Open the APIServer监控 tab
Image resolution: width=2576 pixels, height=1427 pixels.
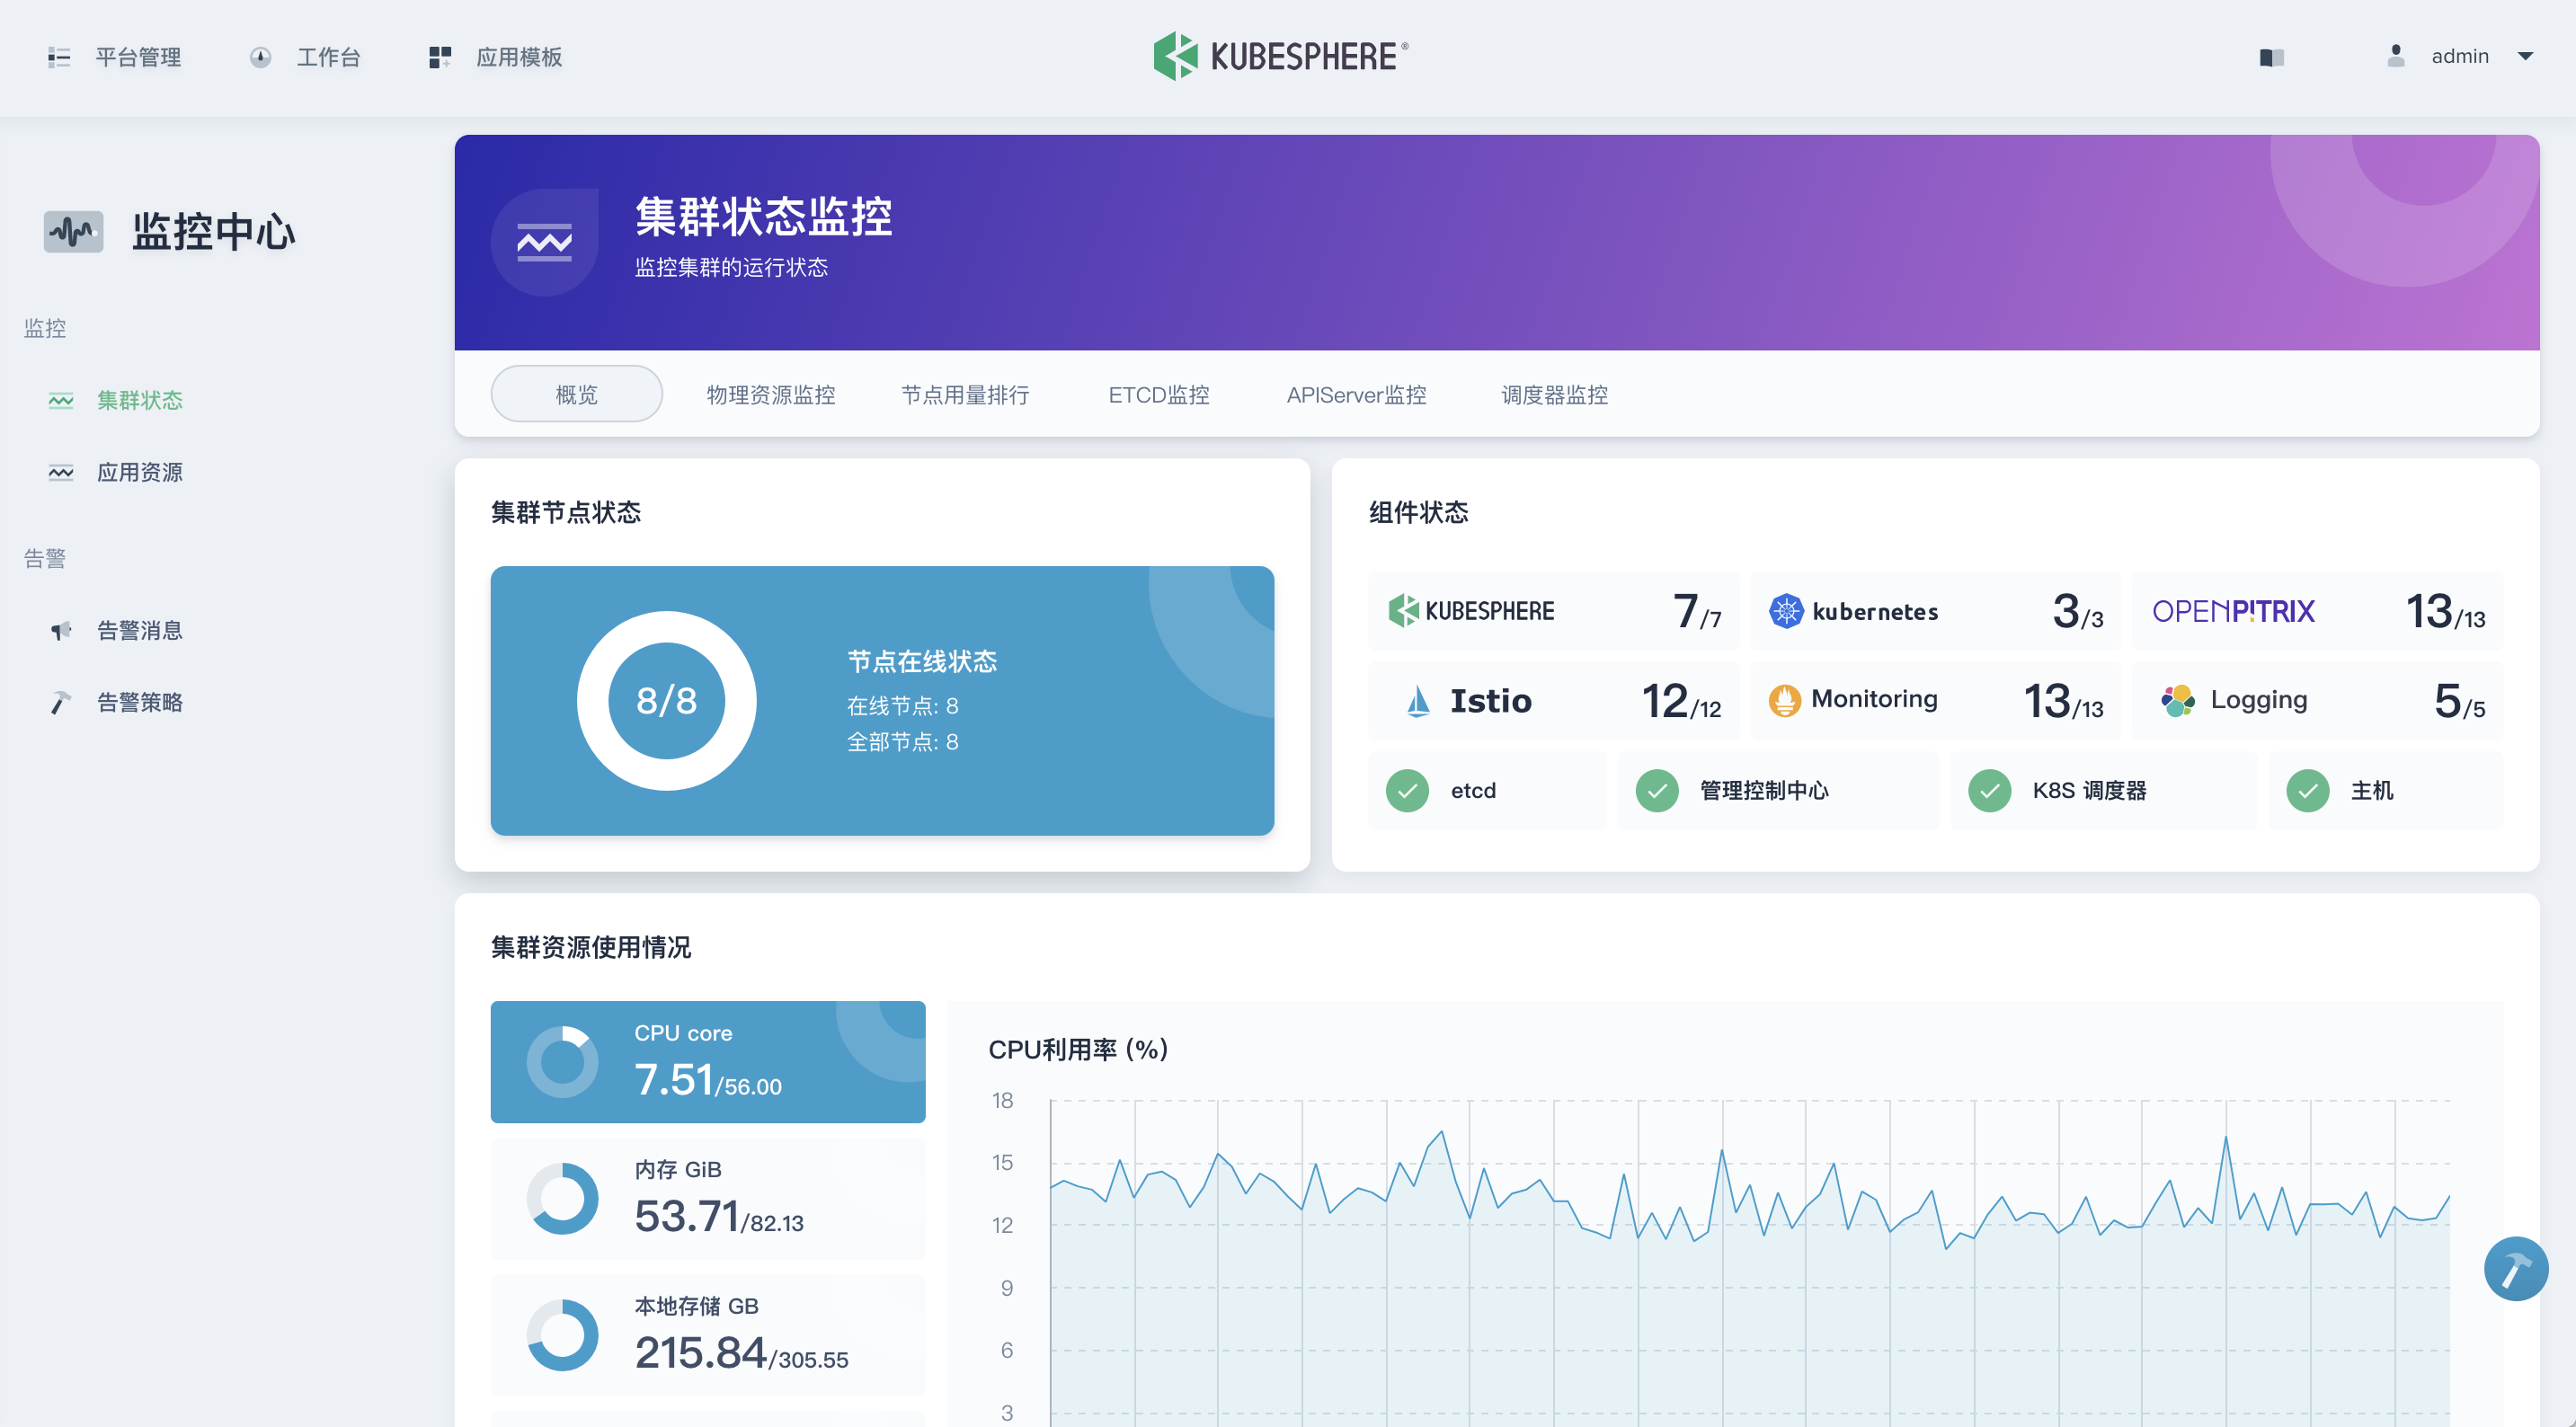1356,395
